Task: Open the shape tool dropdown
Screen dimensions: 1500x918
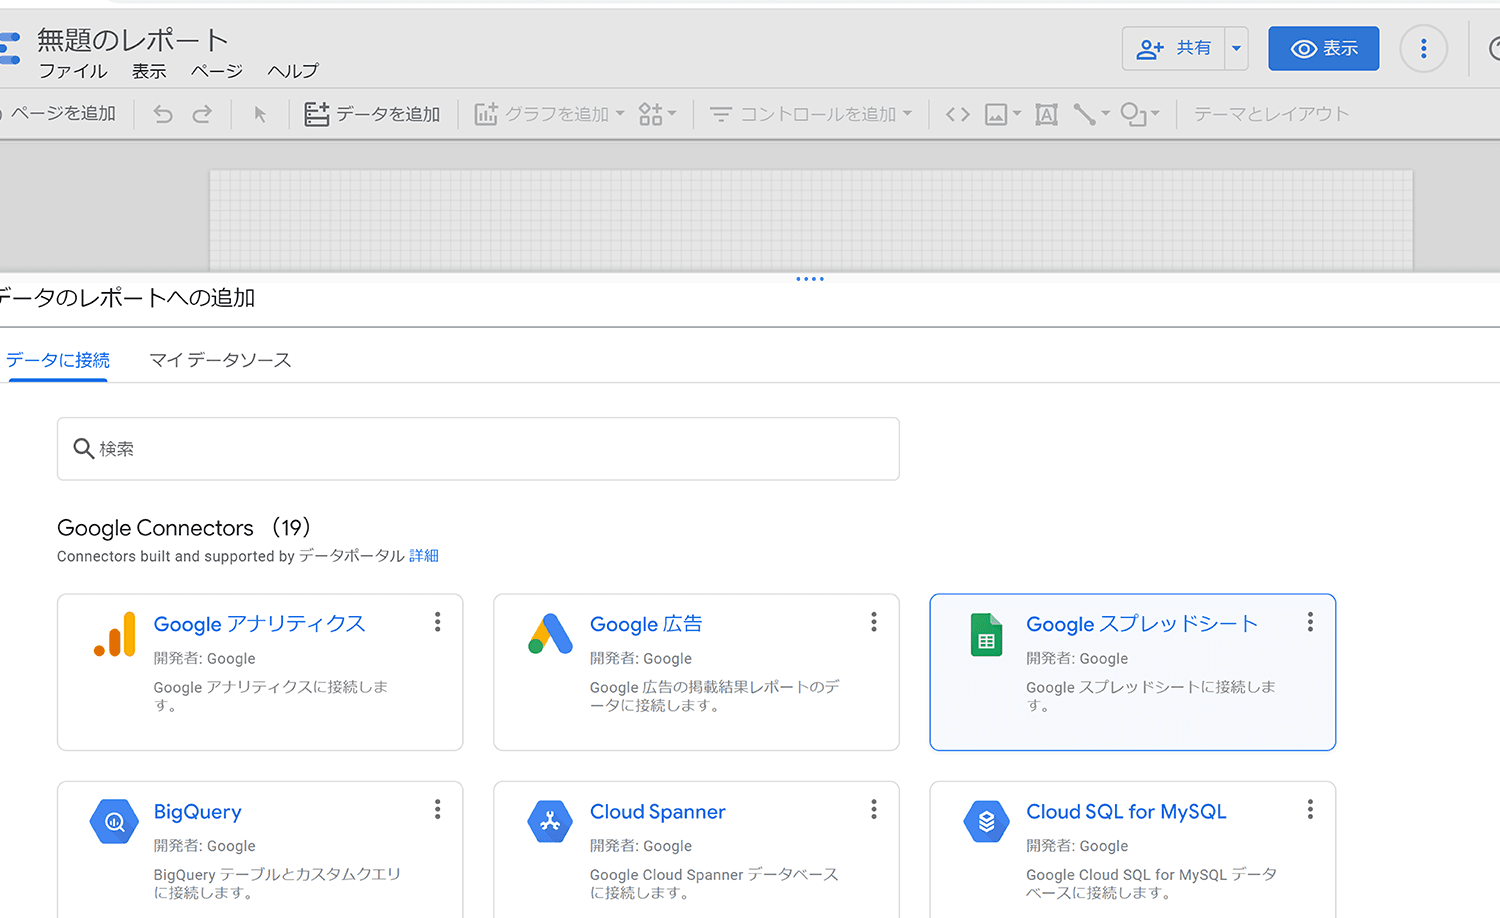Action: [x=1140, y=114]
